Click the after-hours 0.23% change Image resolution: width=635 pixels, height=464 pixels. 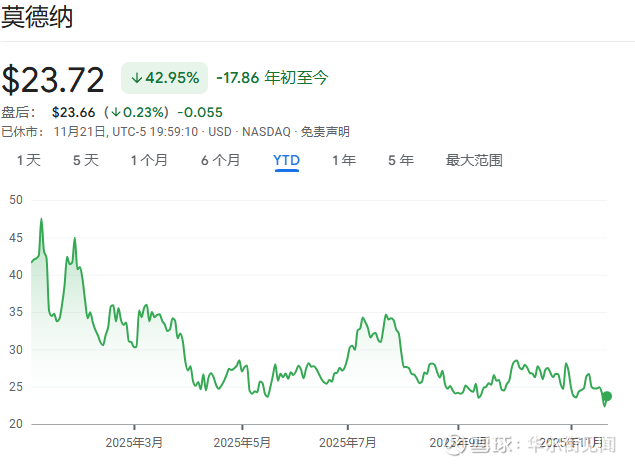(x=136, y=112)
